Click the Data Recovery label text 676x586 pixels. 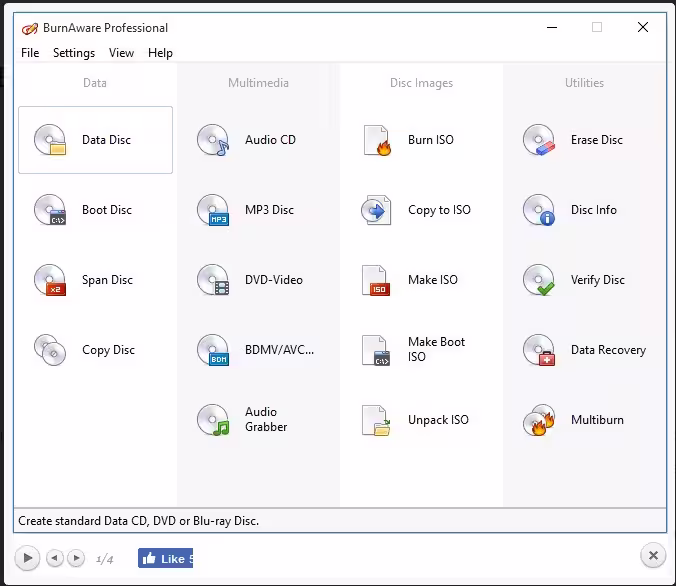(608, 350)
